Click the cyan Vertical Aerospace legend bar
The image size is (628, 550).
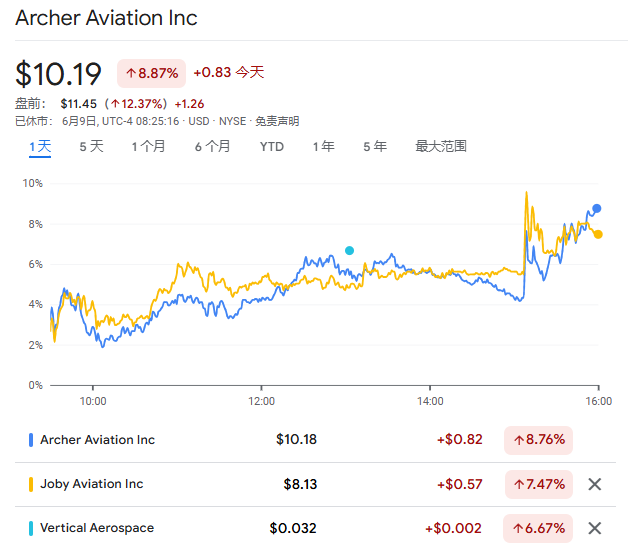(x=31, y=528)
